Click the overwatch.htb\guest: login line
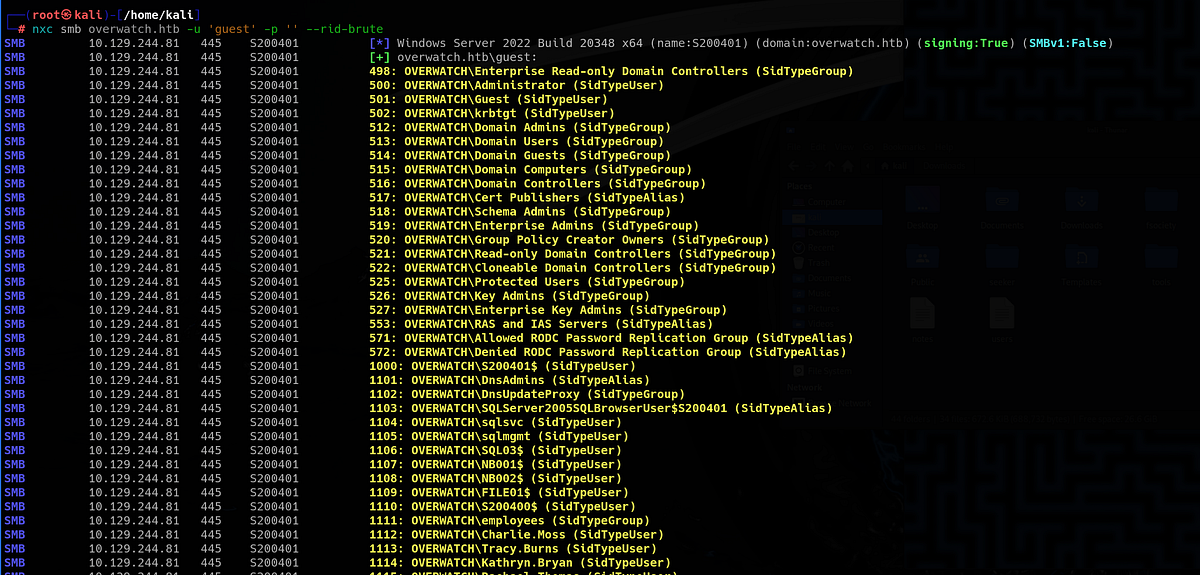 pyautogui.click(x=453, y=58)
